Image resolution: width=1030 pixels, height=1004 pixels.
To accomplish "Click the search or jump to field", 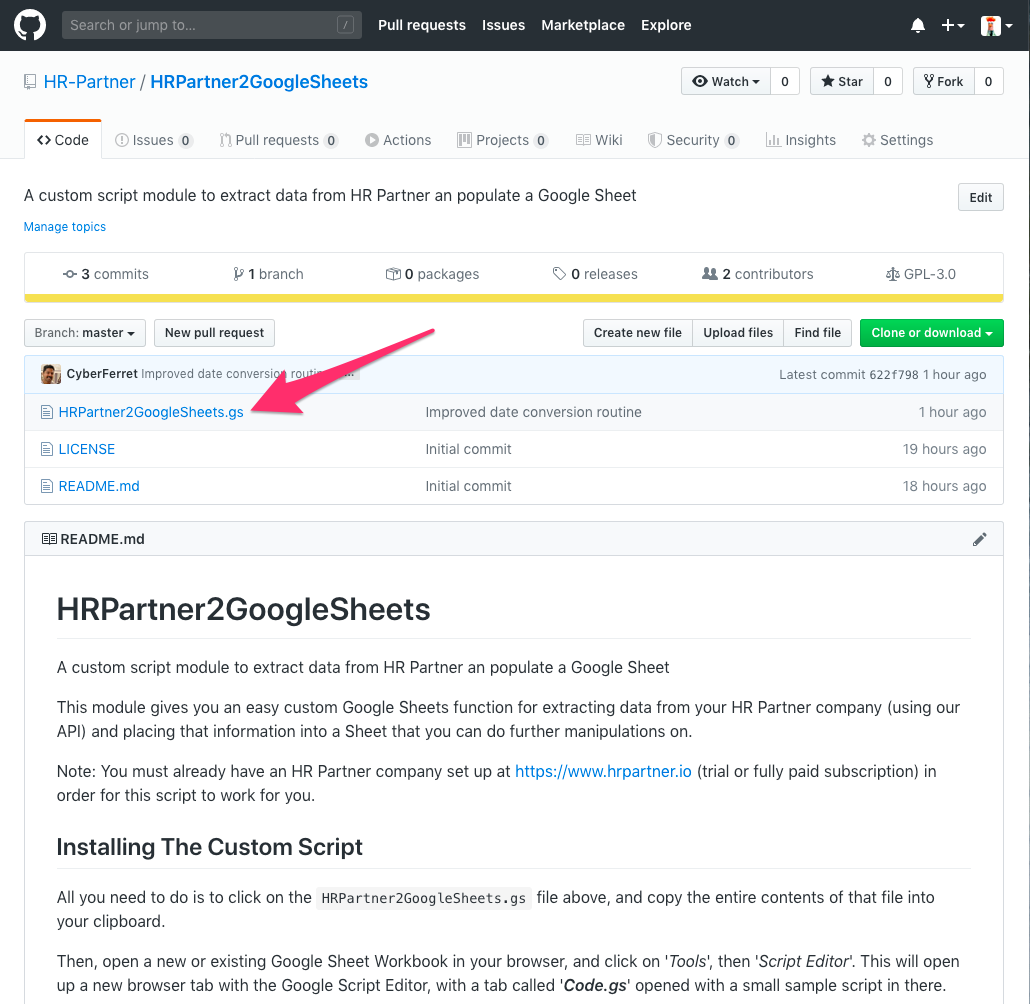I will coord(212,25).
